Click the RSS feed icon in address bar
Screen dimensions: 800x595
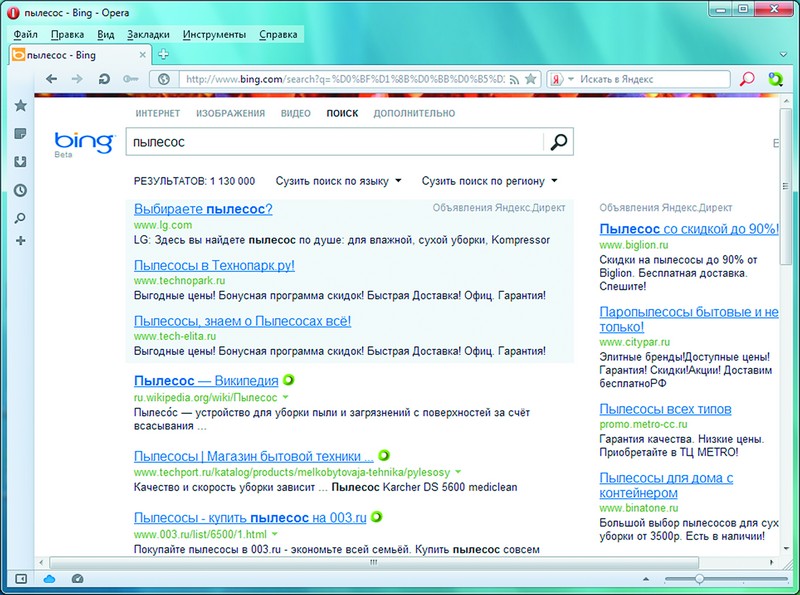point(515,79)
